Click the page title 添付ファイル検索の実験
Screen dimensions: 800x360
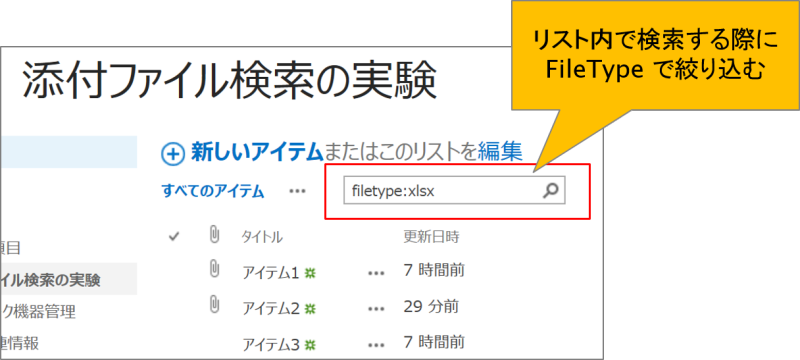point(230,81)
